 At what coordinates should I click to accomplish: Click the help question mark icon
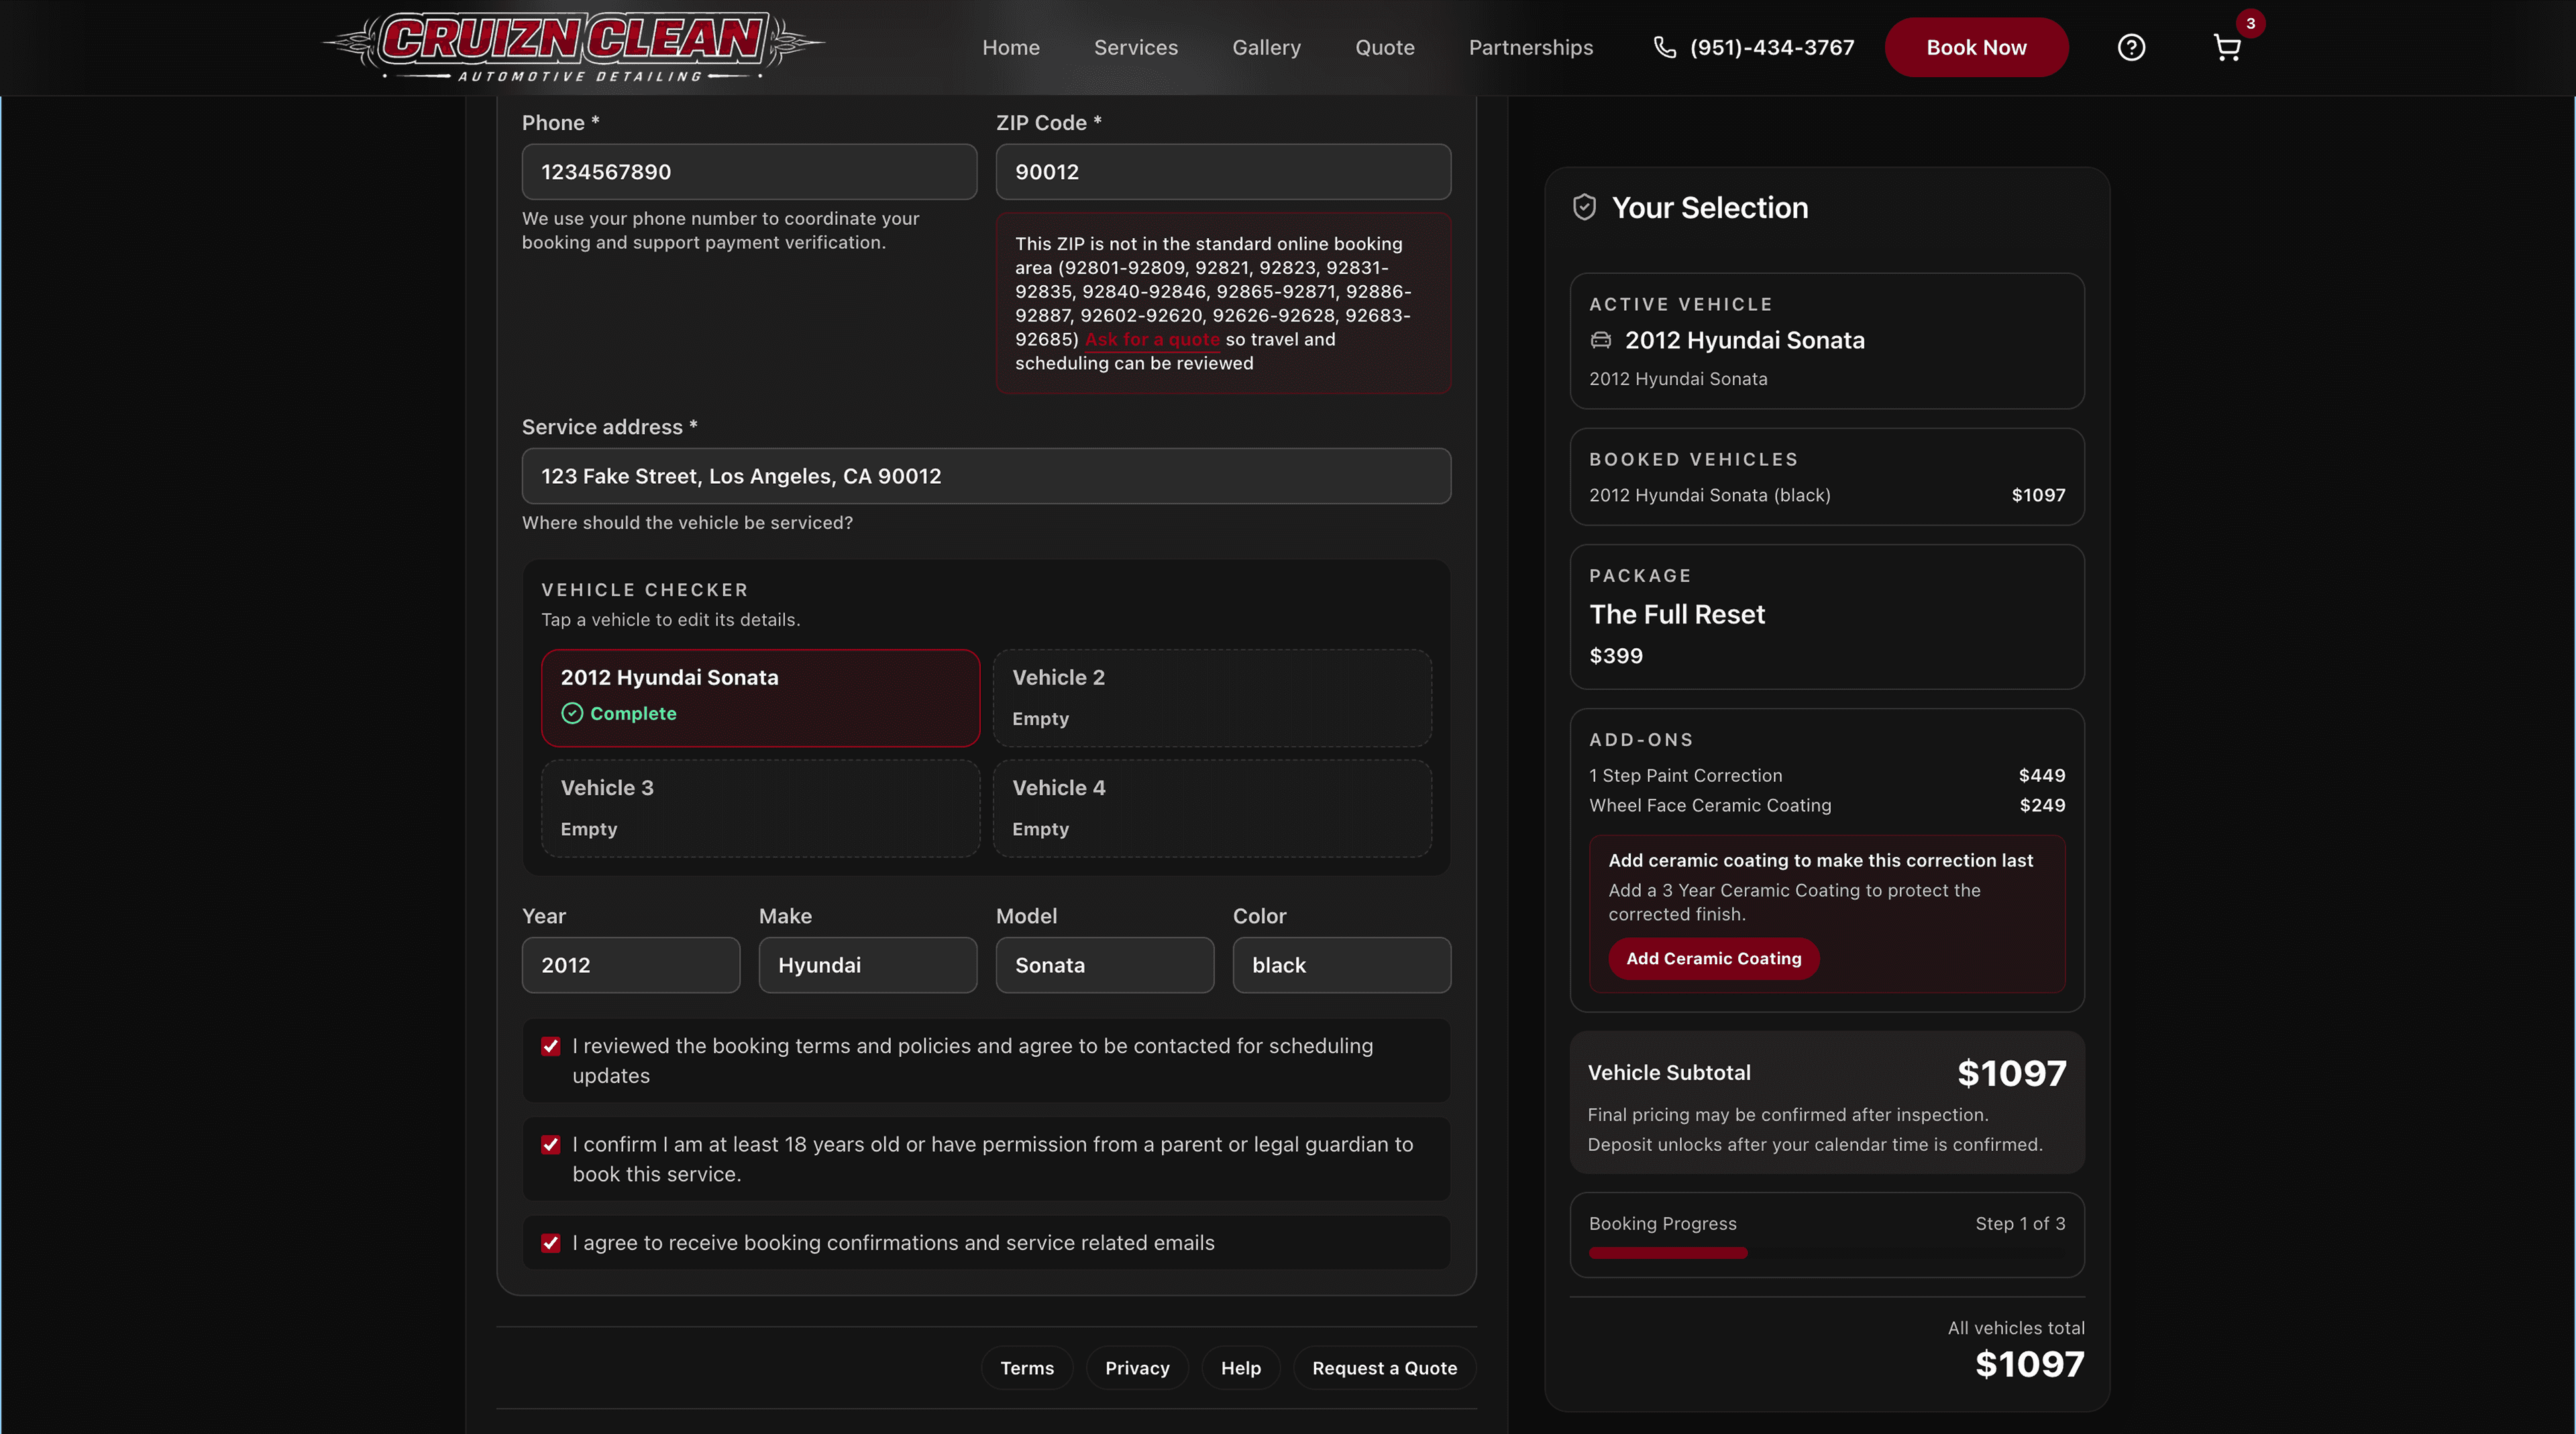pos(2131,48)
